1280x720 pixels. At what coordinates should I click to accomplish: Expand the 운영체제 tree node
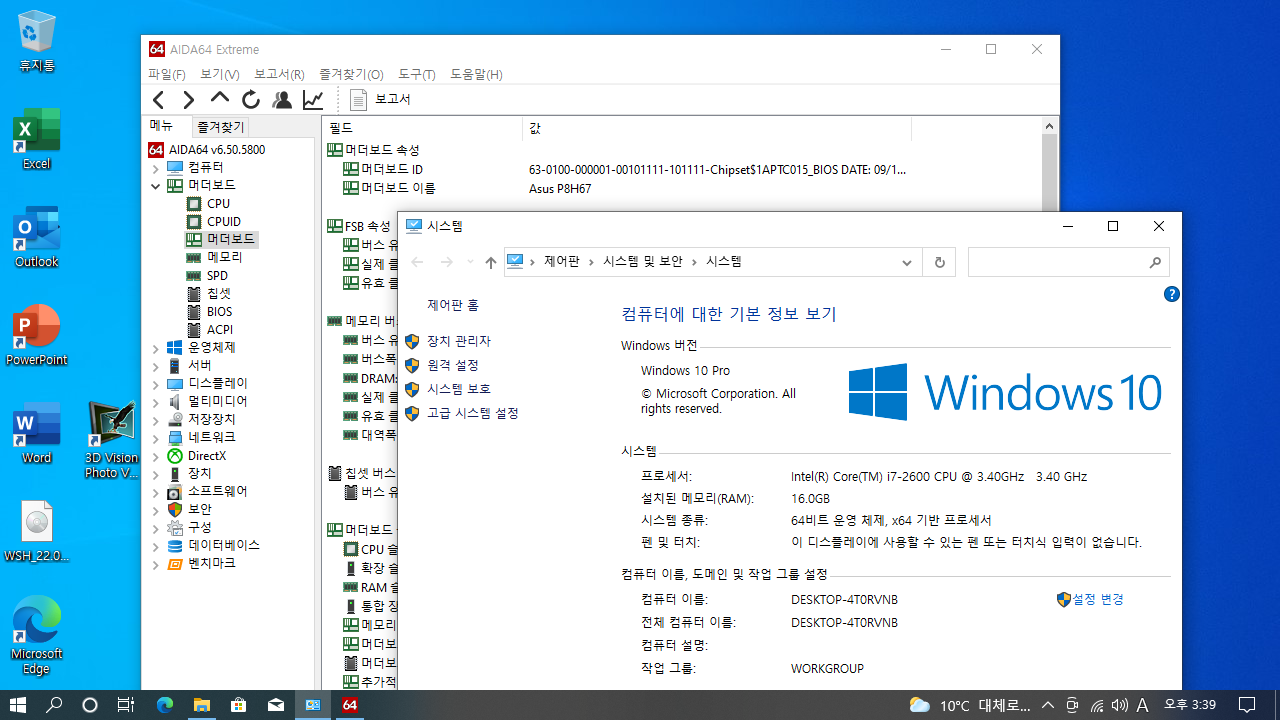[x=155, y=348]
